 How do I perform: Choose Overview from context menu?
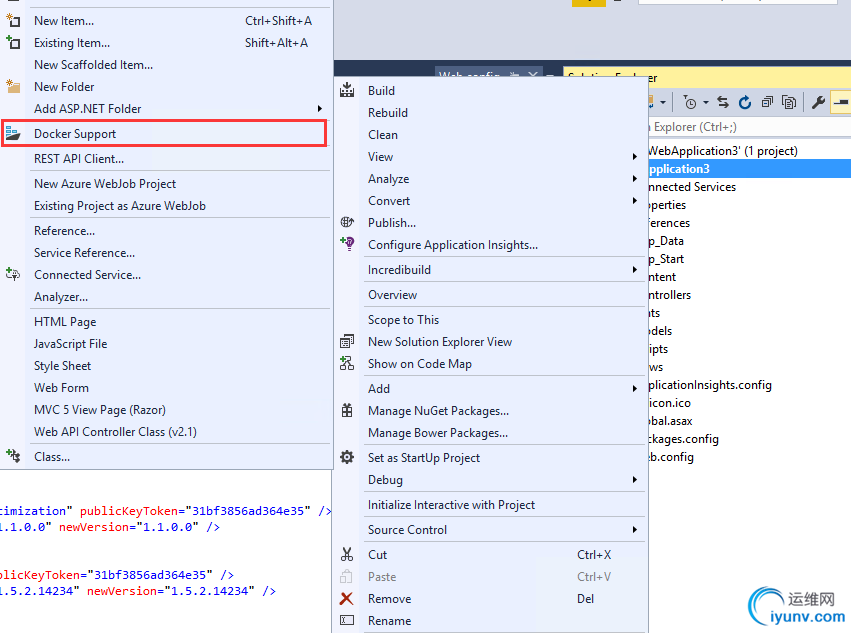[392, 294]
